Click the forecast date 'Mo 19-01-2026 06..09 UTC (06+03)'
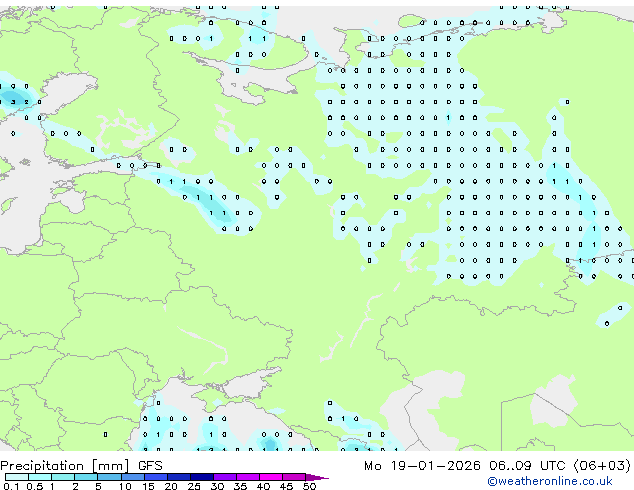This screenshot has width=634, height=490. (x=497, y=466)
